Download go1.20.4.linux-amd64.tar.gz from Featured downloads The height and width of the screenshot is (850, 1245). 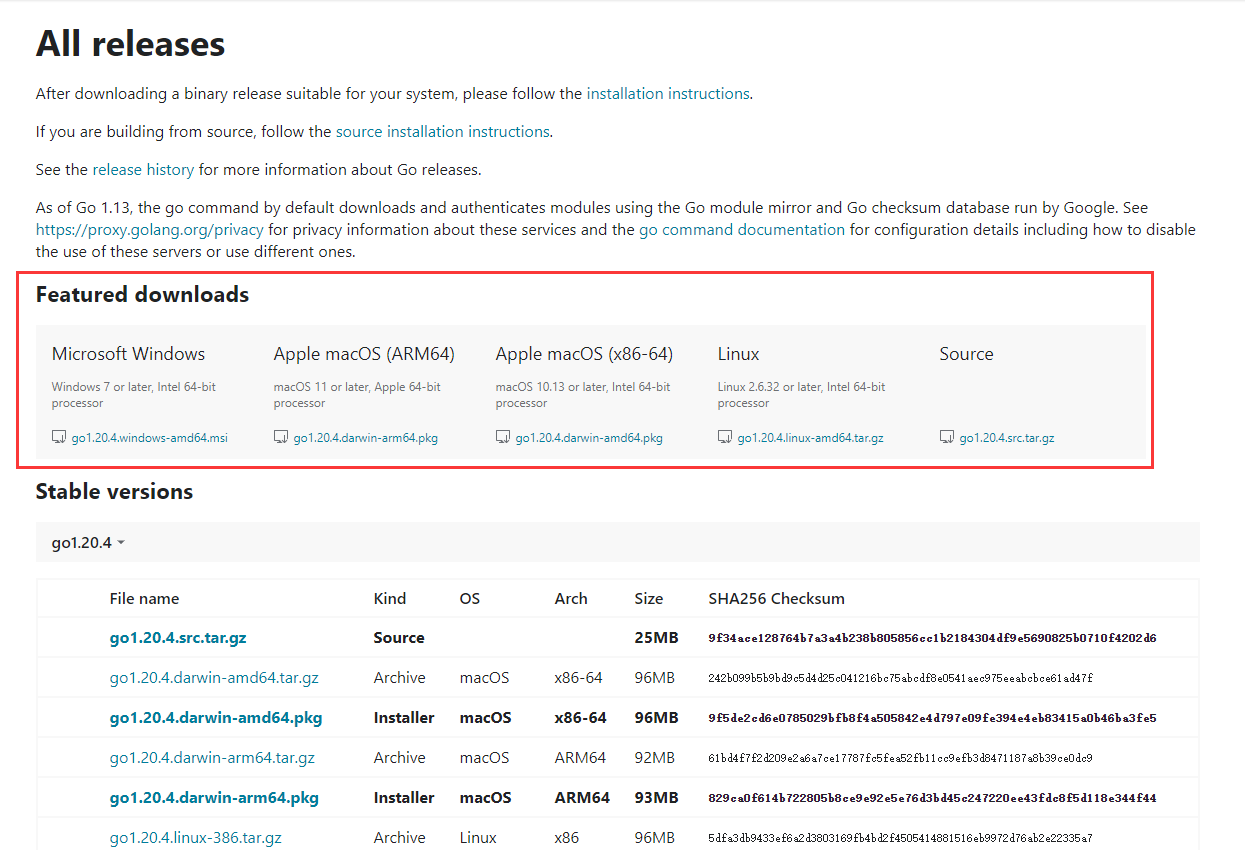click(811, 437)
